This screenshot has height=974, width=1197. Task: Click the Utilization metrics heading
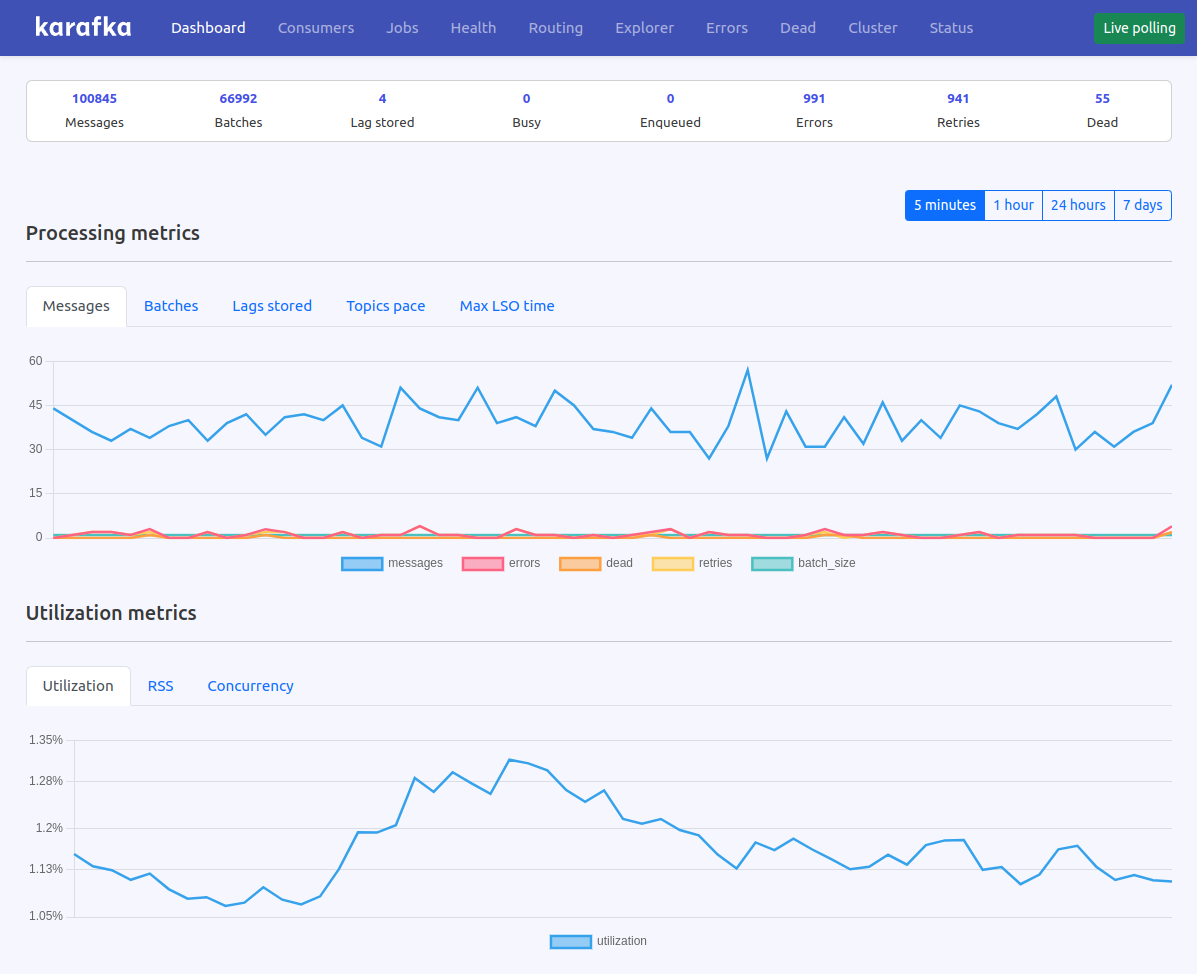tap(111, 614)
